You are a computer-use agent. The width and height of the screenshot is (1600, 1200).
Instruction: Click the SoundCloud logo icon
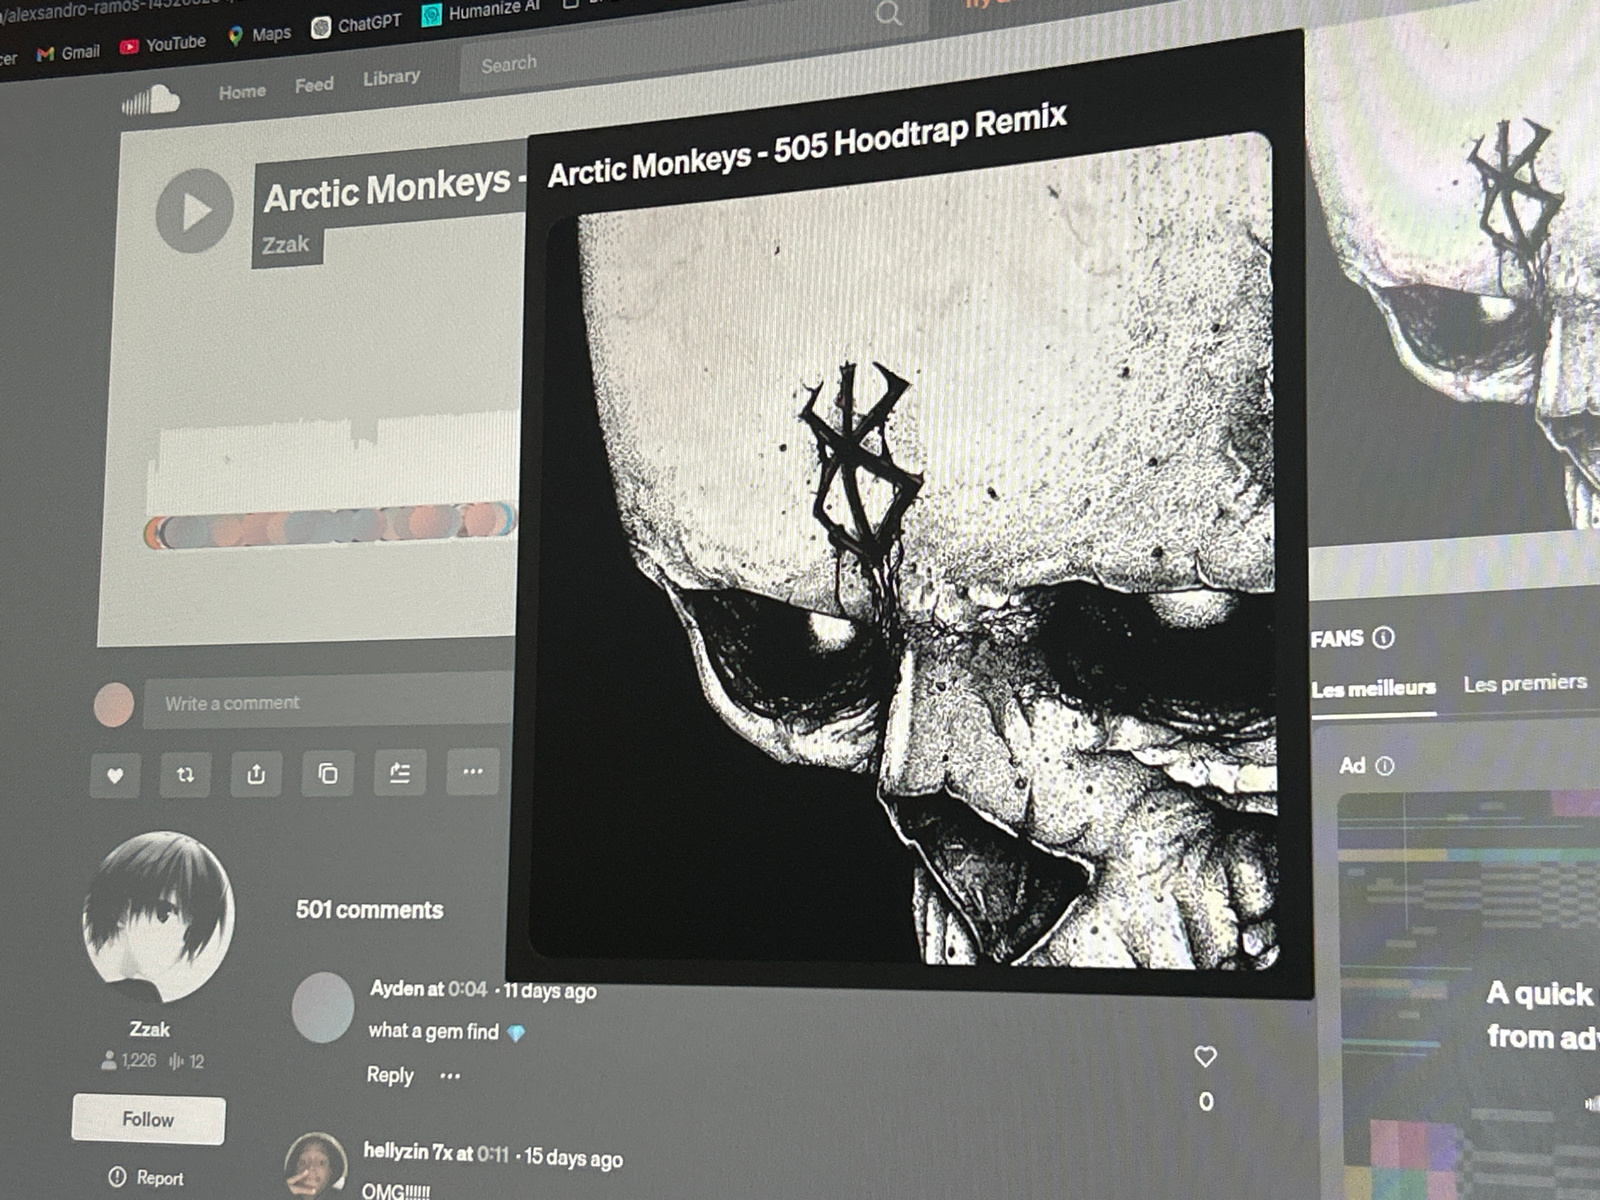pyautogui.click(x=151, y=101)
